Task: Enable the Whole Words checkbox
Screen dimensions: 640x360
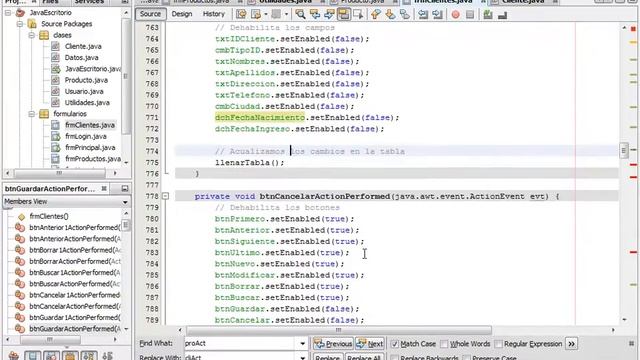Action: tap(444, 344)
